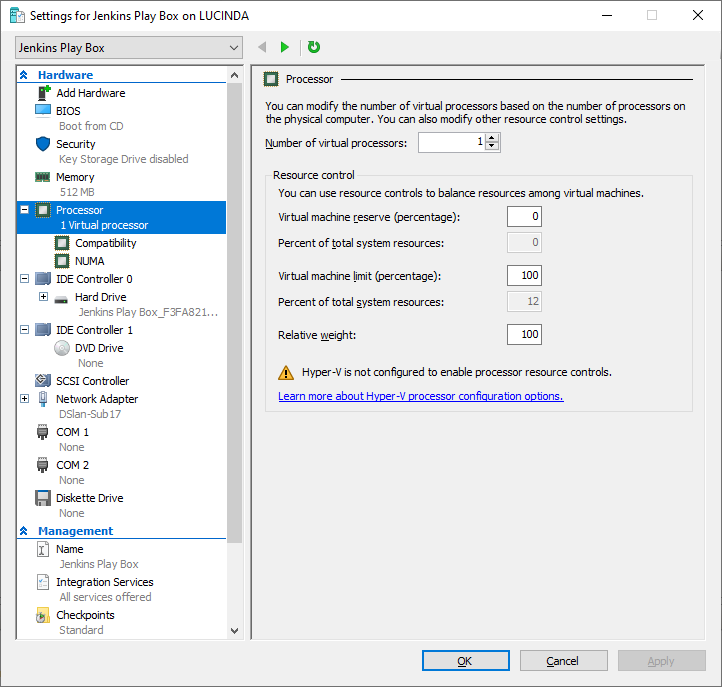
Task: Click the Checkpoints icon
Action: pos(43,615)
